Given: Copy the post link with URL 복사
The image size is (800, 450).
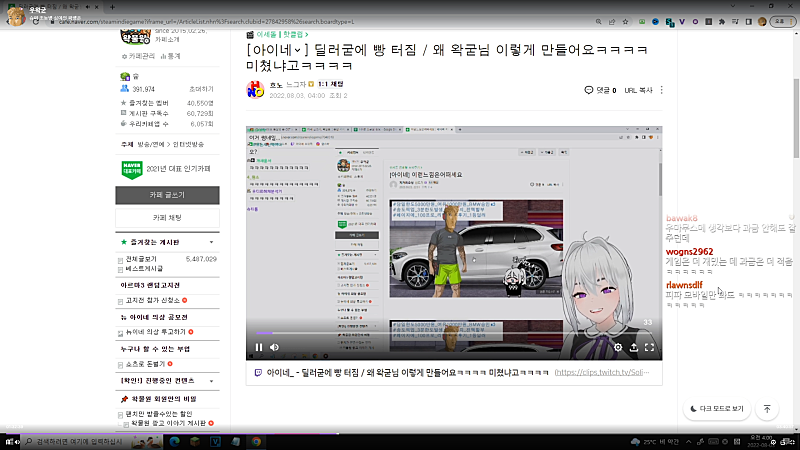Looking at the screenshot, I should point(638,90).
